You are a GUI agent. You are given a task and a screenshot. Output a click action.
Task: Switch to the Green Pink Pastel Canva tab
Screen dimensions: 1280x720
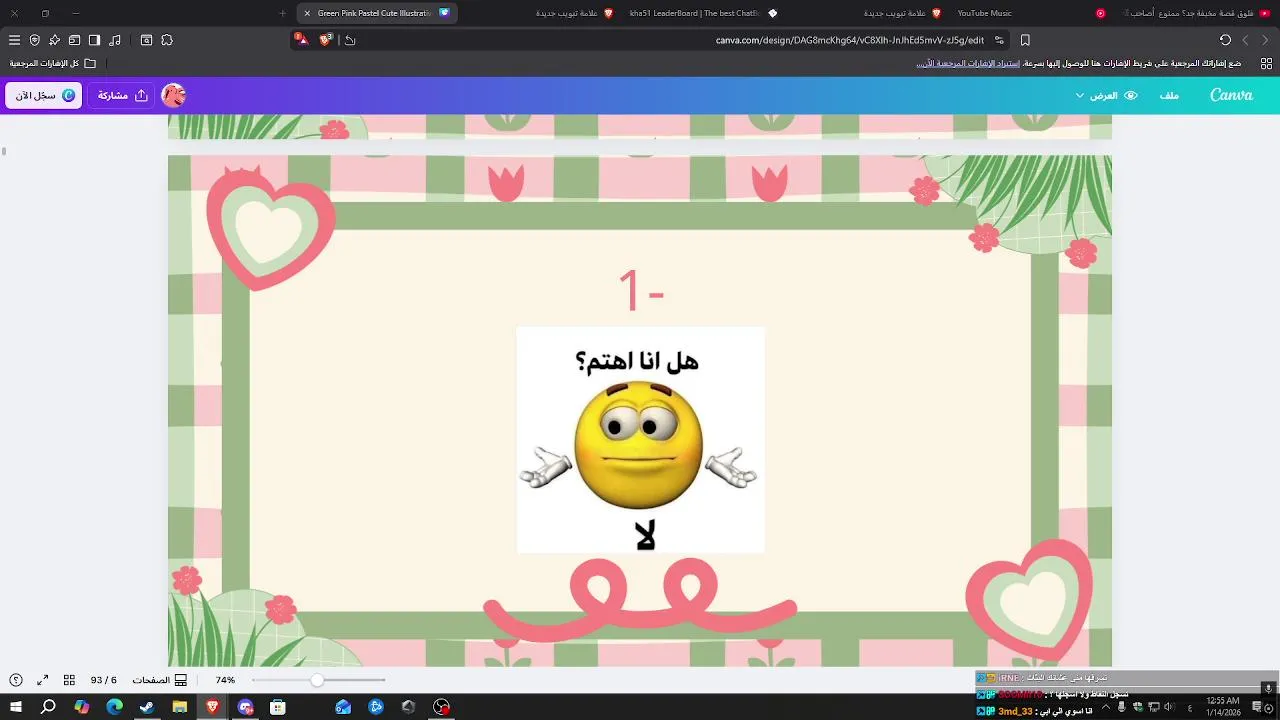(x=376, y=13)
